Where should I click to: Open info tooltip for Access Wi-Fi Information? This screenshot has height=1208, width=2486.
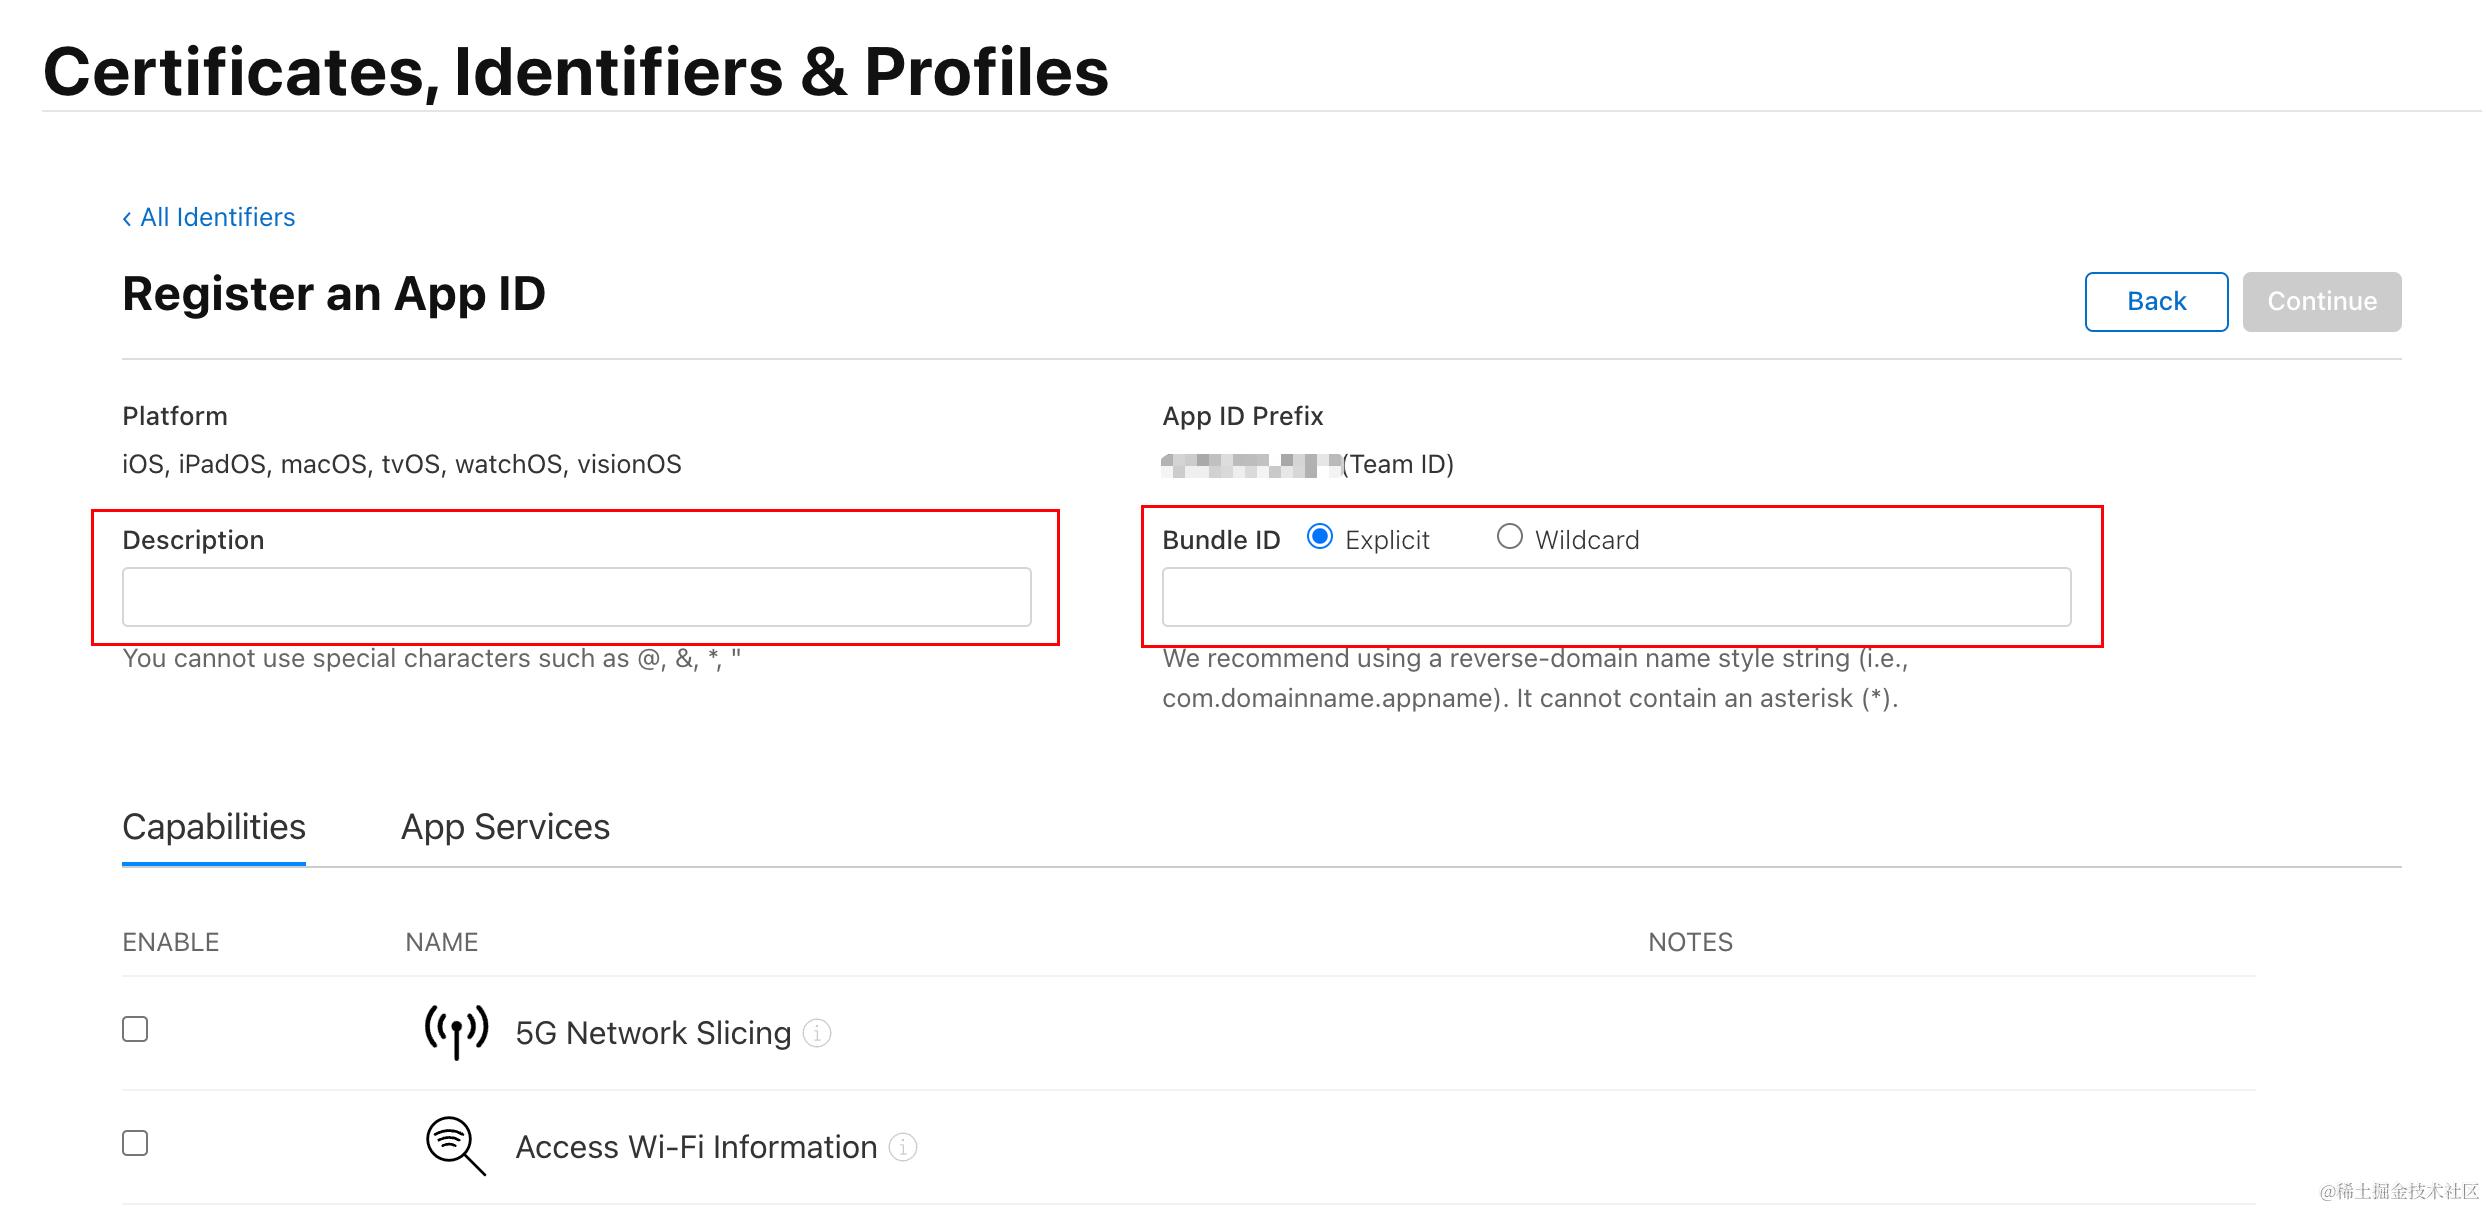[x=903, y=1147]
